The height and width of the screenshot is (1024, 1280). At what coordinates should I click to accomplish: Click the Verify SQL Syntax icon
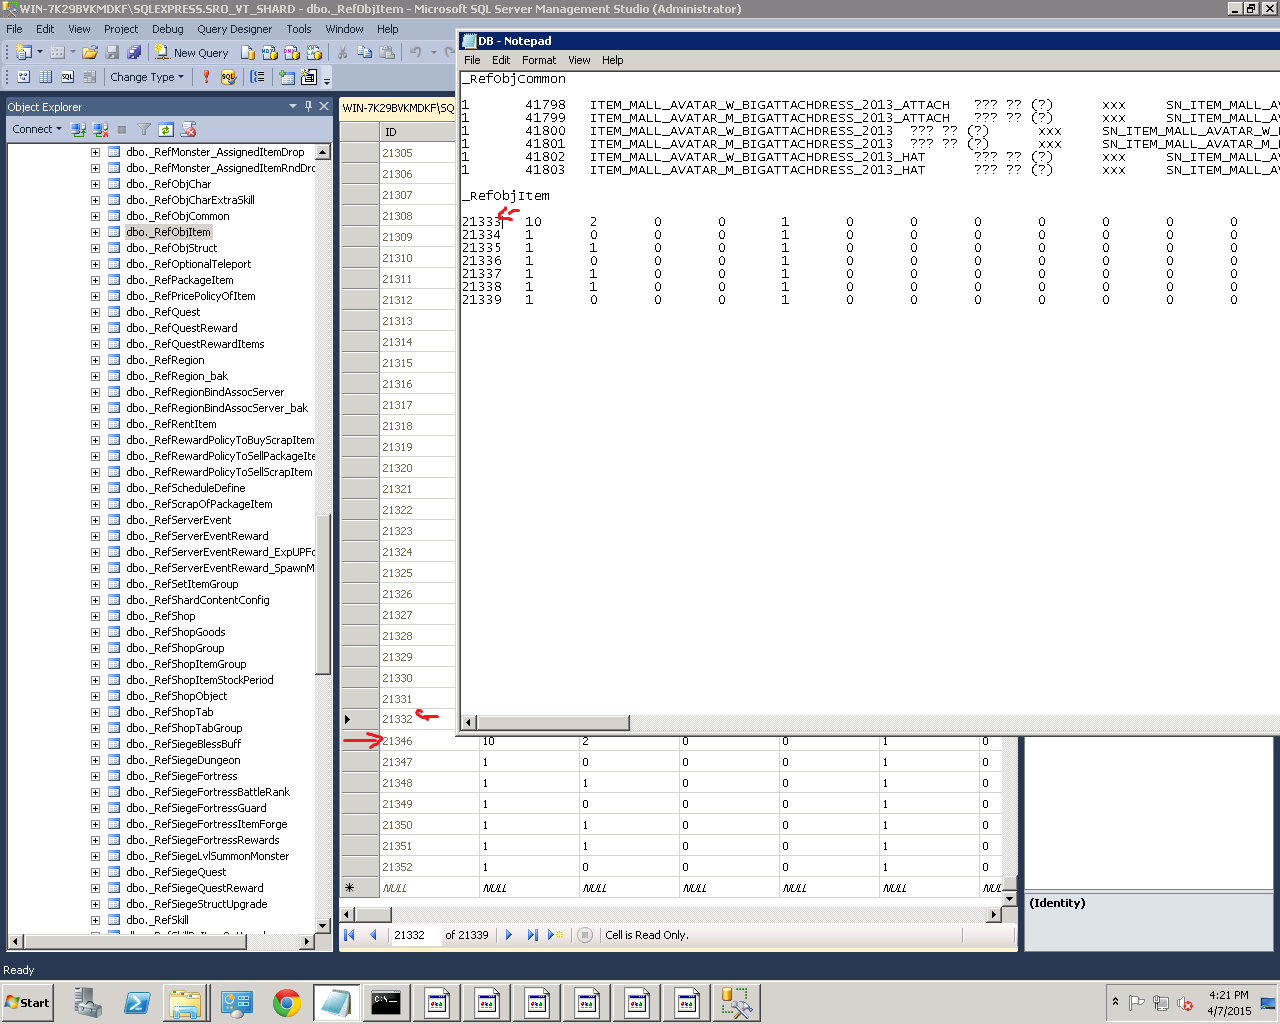pyautogui.click(x=229, y=77)
